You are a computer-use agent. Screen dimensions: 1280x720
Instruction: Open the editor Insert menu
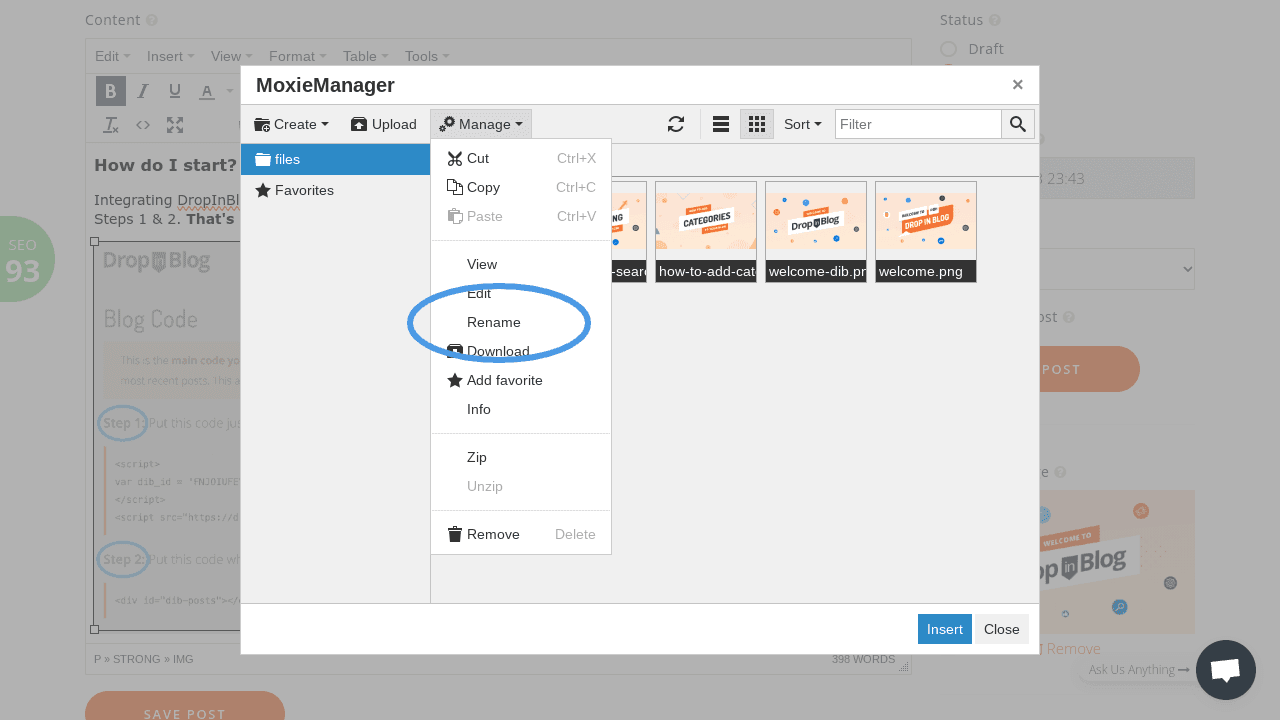pyautogui.click(x=171, y=56)
